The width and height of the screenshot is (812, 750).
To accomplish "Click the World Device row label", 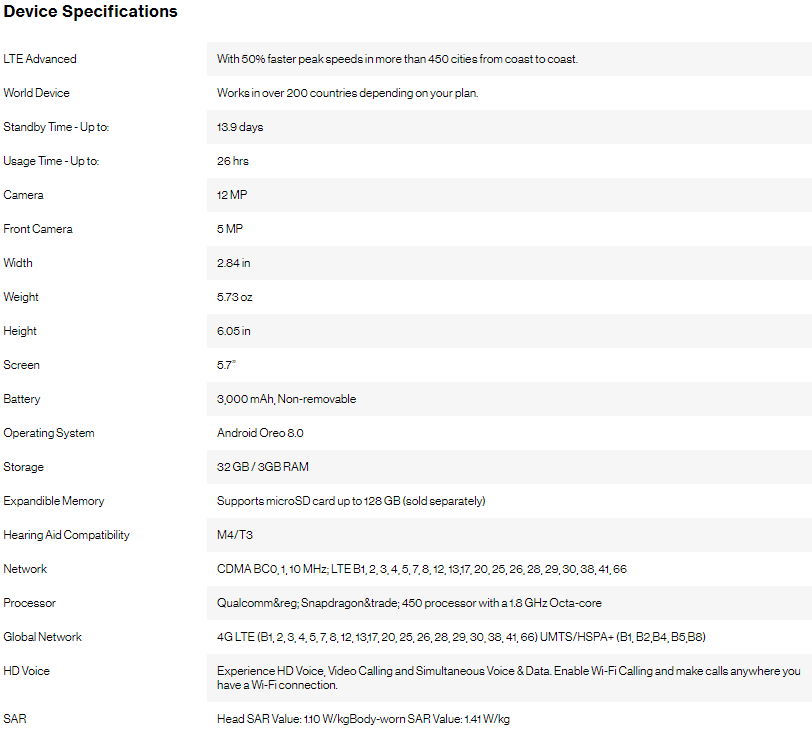I will pos(36,93).
